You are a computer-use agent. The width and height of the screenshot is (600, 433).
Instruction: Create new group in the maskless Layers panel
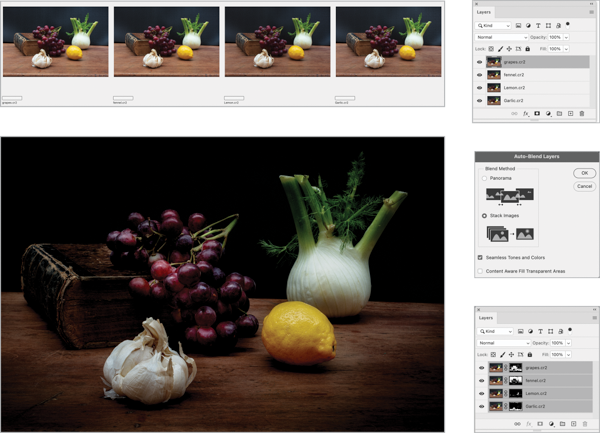[559, 114]
